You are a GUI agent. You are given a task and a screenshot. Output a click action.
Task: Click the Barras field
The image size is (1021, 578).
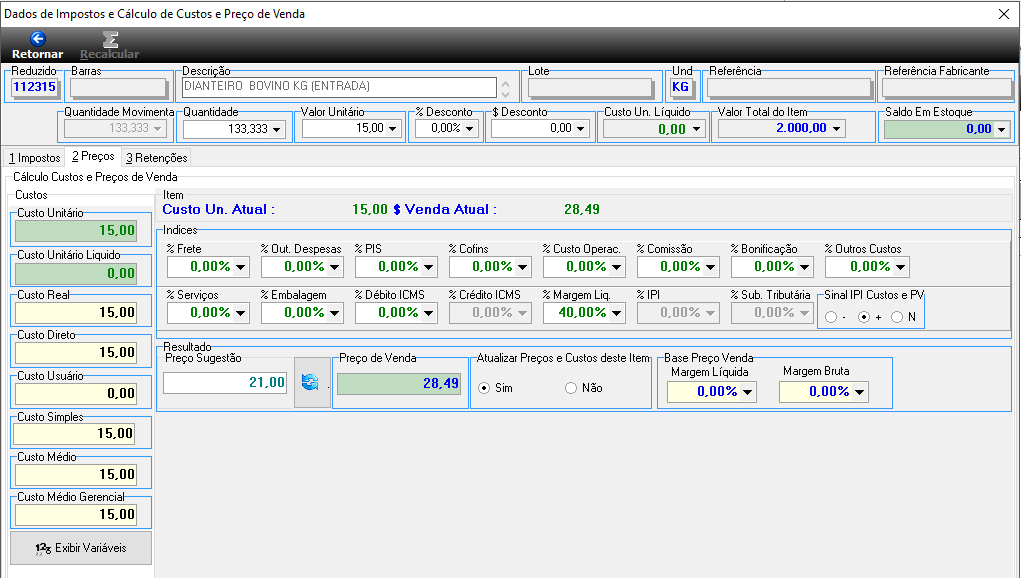(x=119, y=87)
